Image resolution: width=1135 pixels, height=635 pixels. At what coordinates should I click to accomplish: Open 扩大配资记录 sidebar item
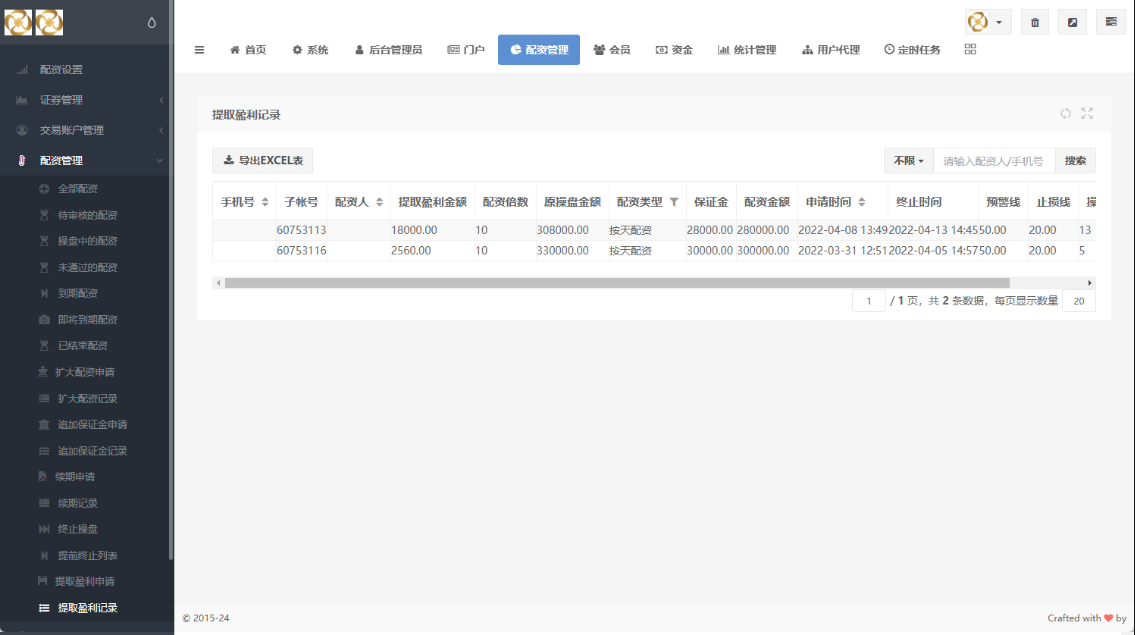coord(85,398)
